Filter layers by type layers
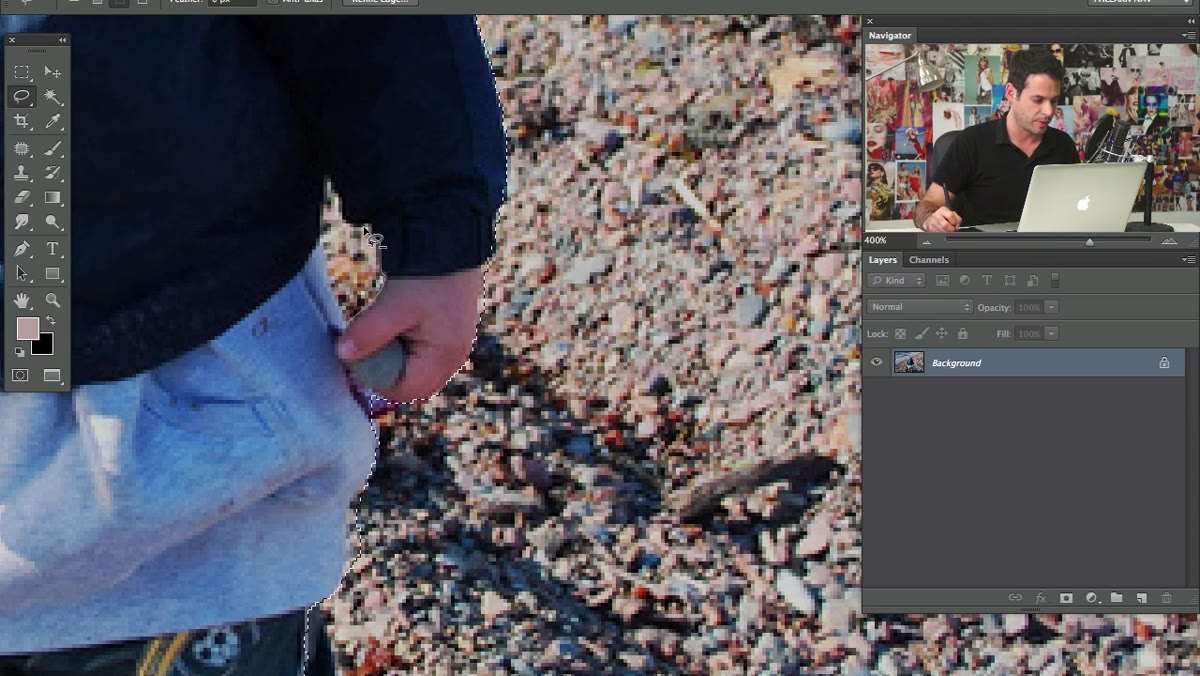Screen dimensions: 1200x676 tap(987, 281)
